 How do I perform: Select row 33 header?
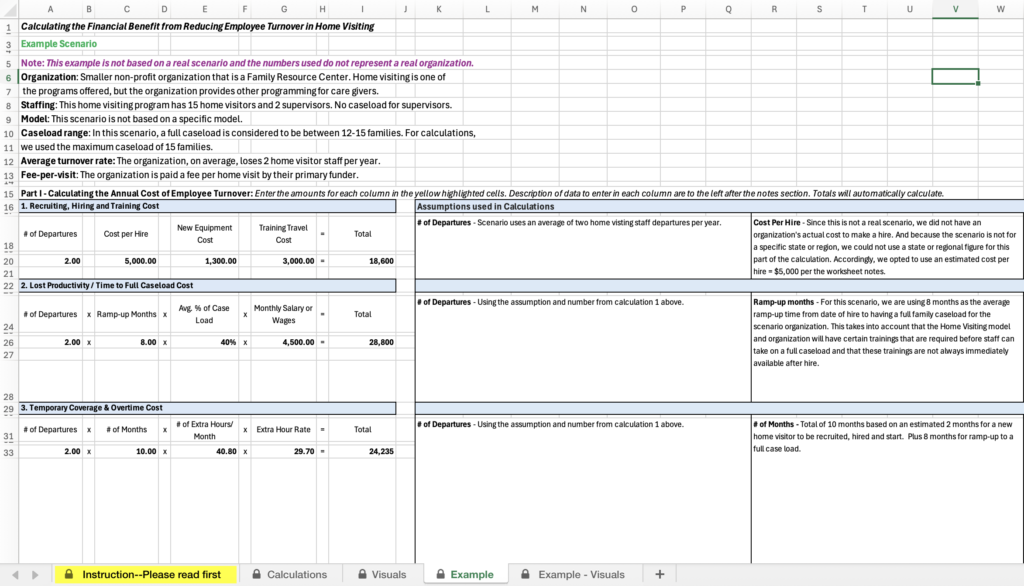8,452
